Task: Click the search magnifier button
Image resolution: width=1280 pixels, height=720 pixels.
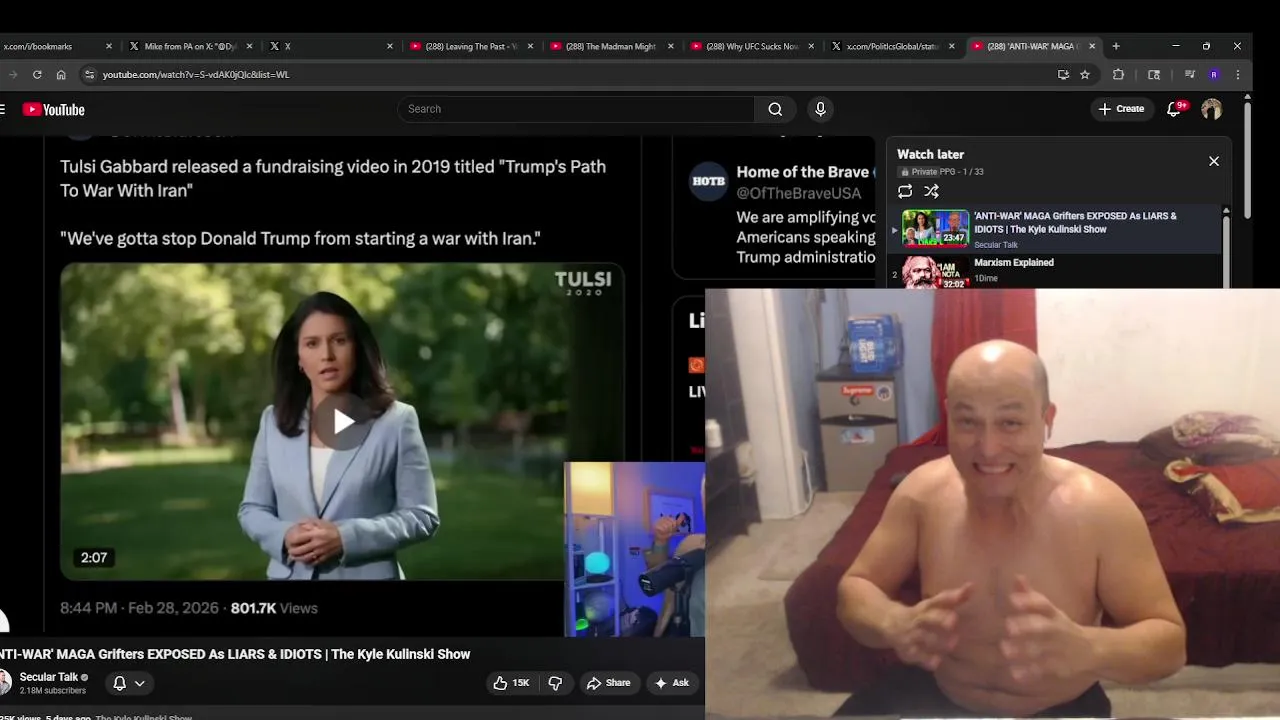Action: pyautogui.click(x=775, y=109)
